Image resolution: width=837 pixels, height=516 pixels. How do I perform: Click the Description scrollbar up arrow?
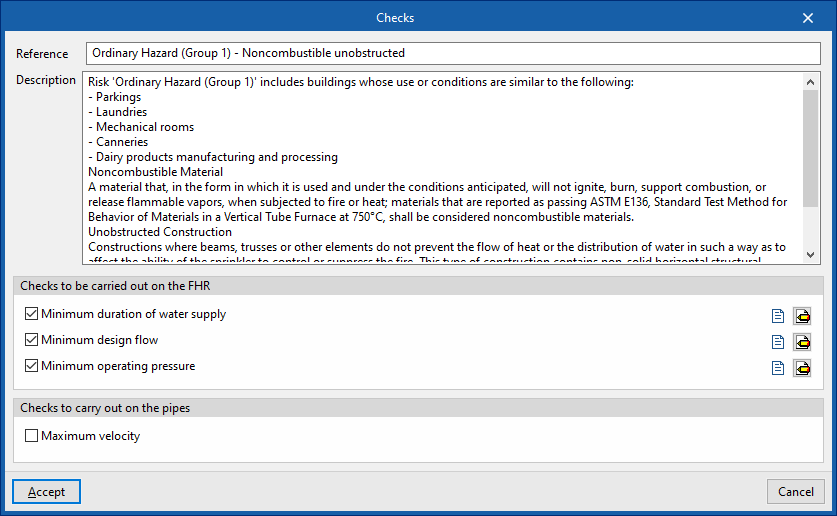click(x=810, y=82)
